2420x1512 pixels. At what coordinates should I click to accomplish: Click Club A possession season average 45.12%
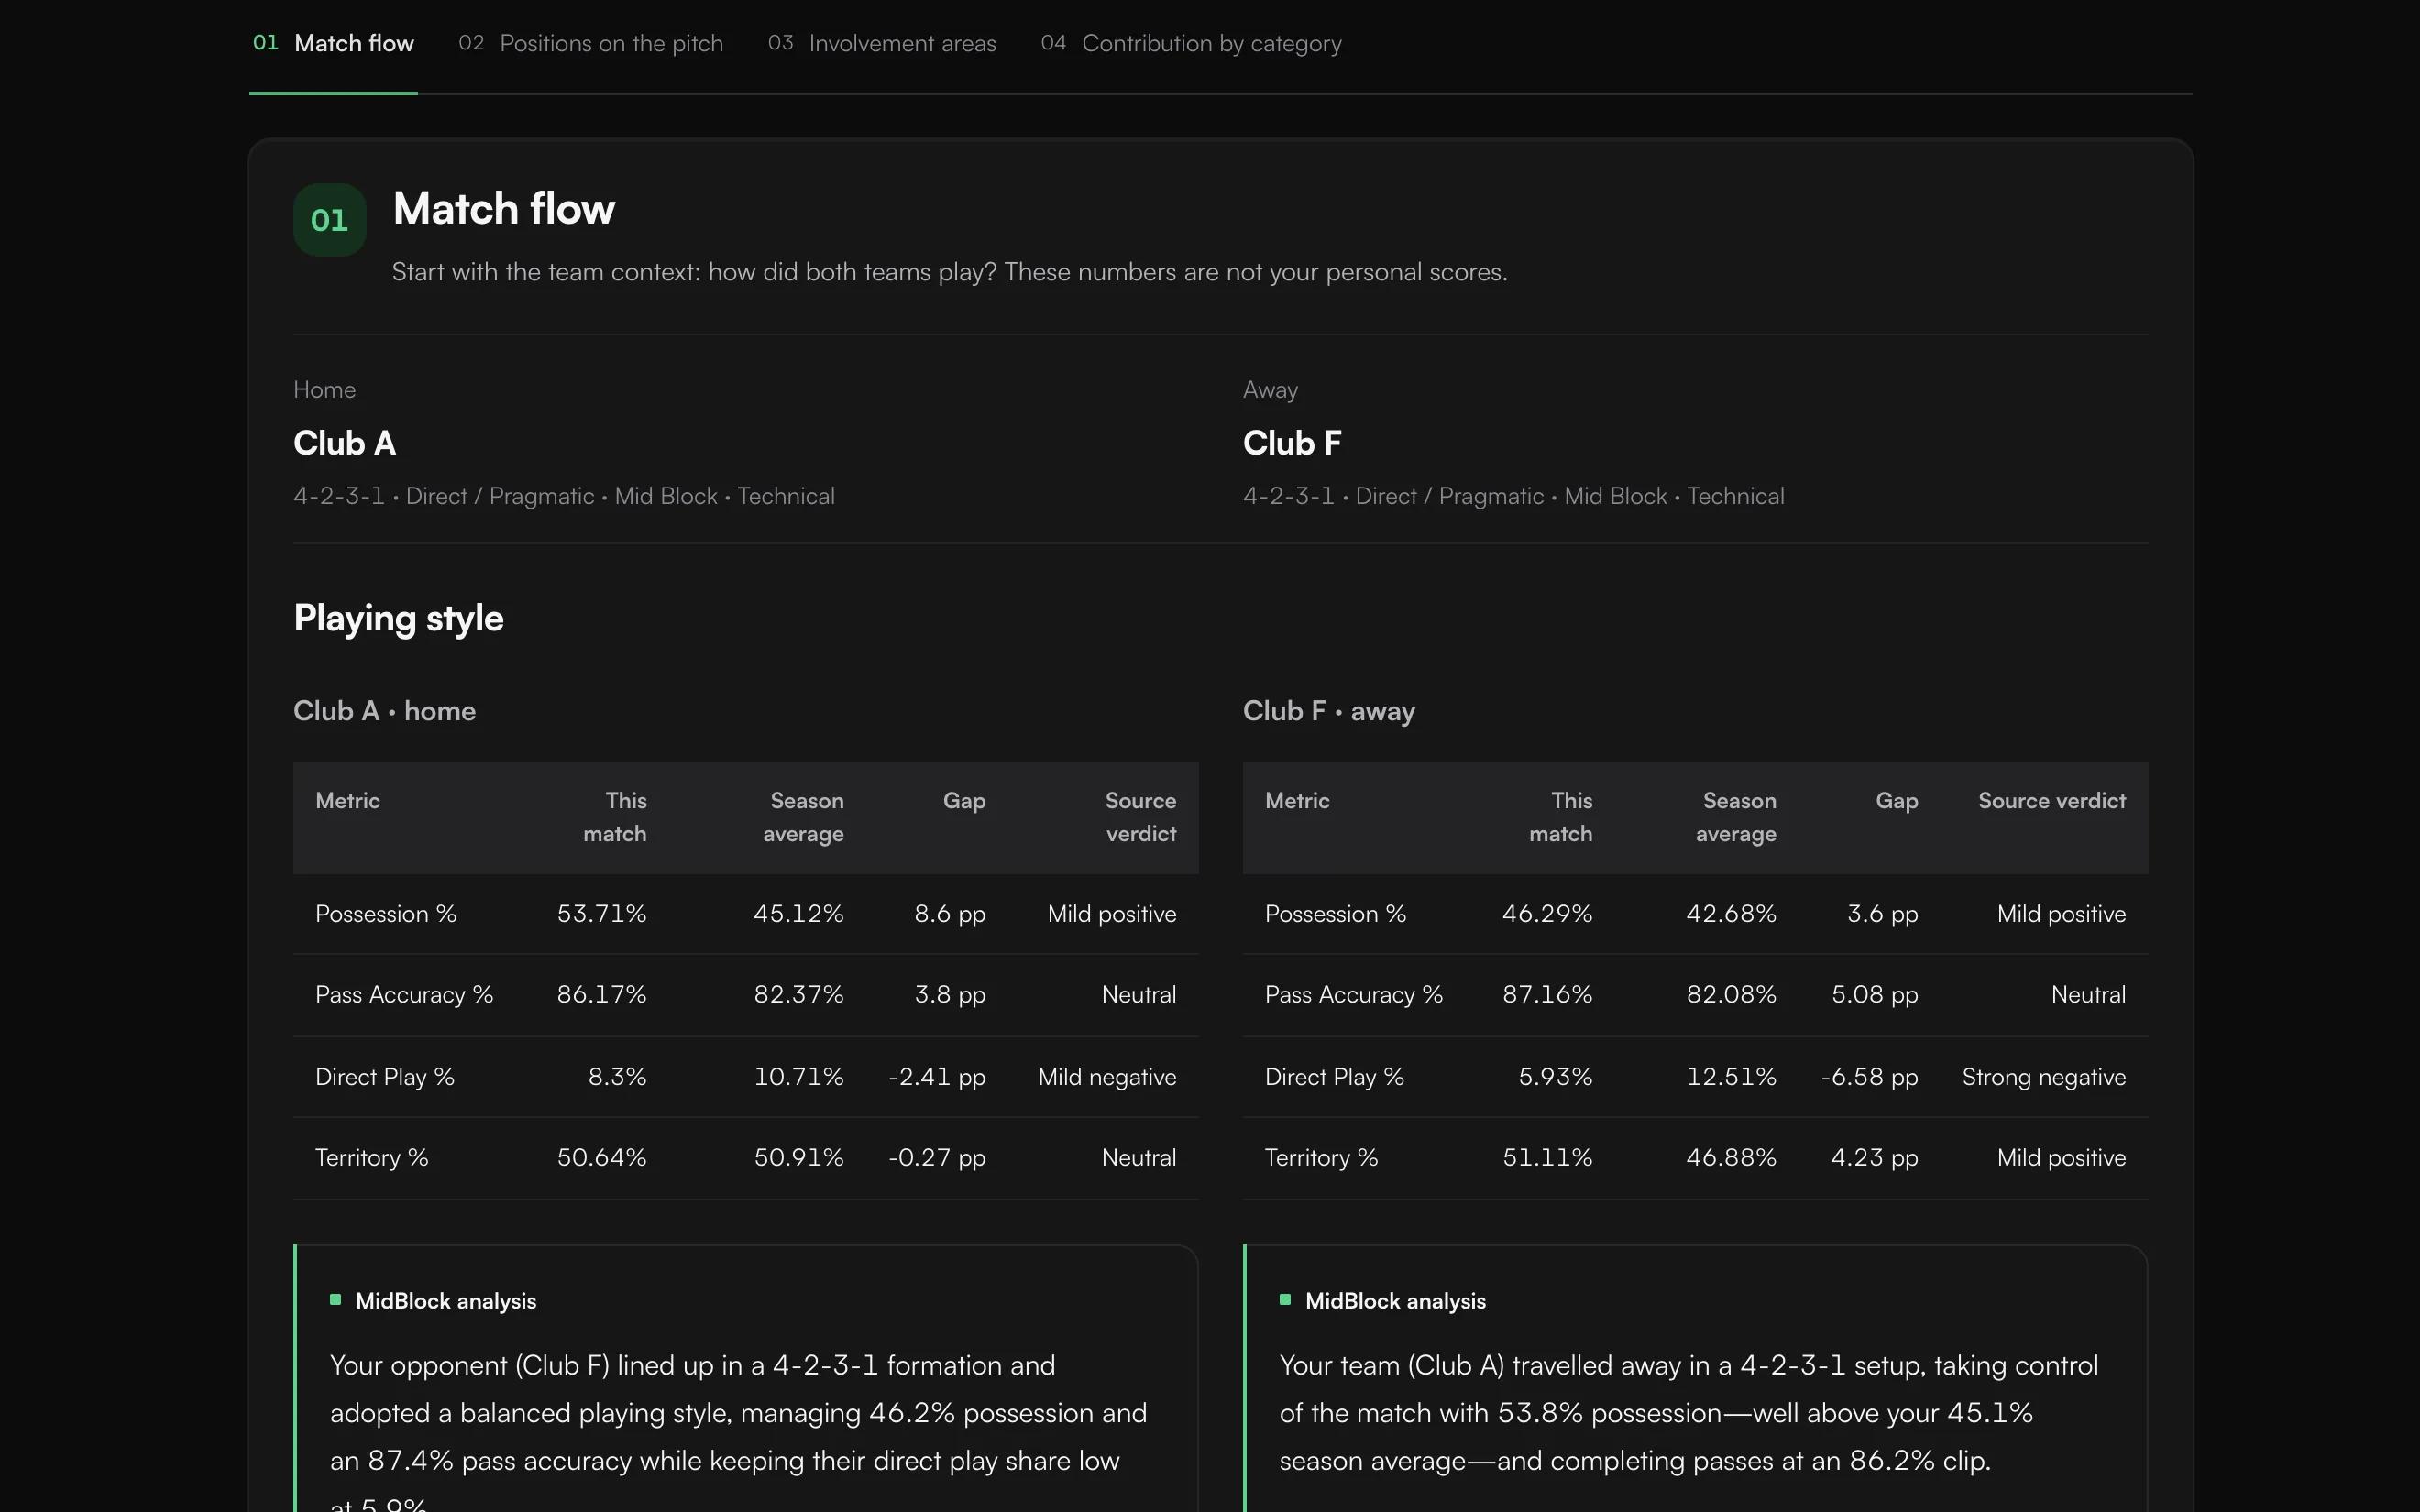point(798,914)
